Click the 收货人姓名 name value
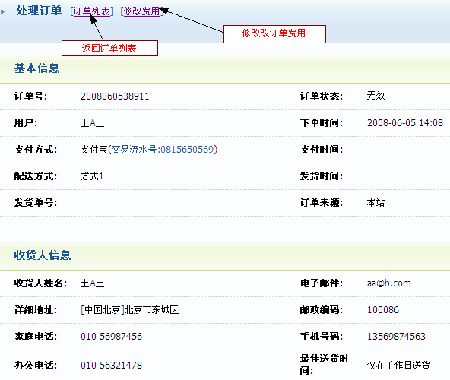450x380 pixels. 92,283
